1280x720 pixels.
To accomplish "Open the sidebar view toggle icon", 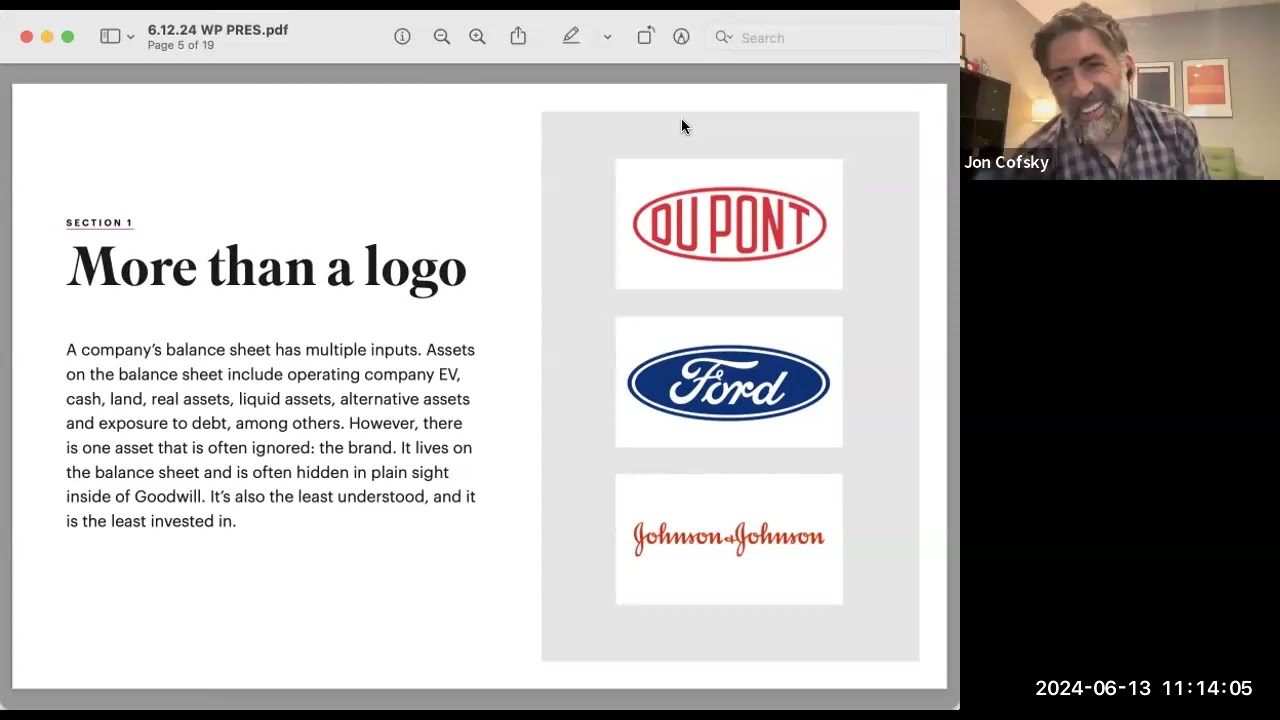I will click(110, 37).
